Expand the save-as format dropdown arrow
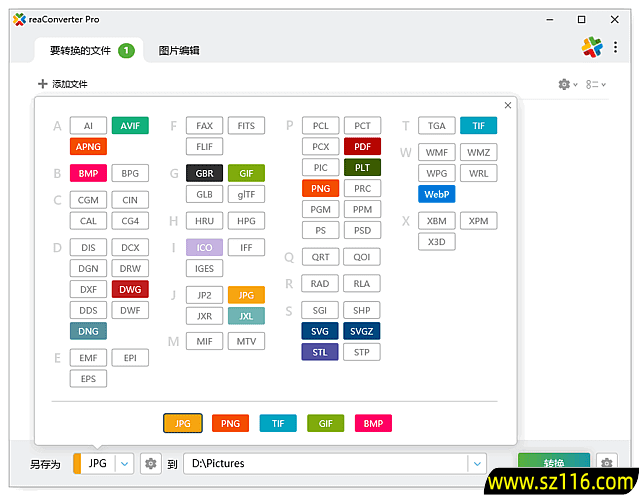The image size is (640, 496). tap(124, 464)
